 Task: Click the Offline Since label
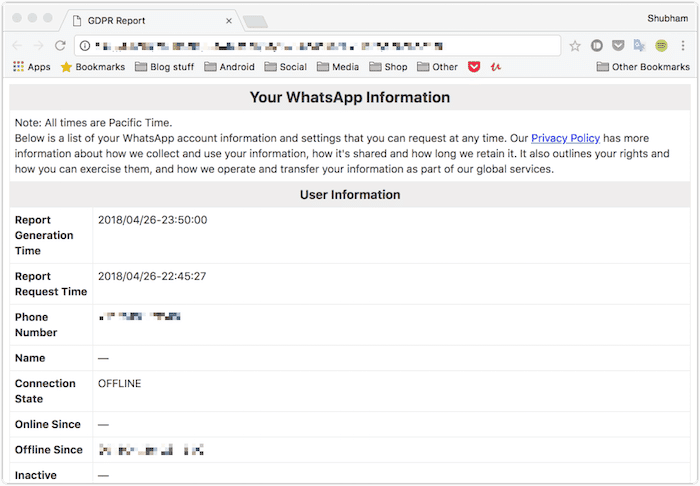coord(49,450)
